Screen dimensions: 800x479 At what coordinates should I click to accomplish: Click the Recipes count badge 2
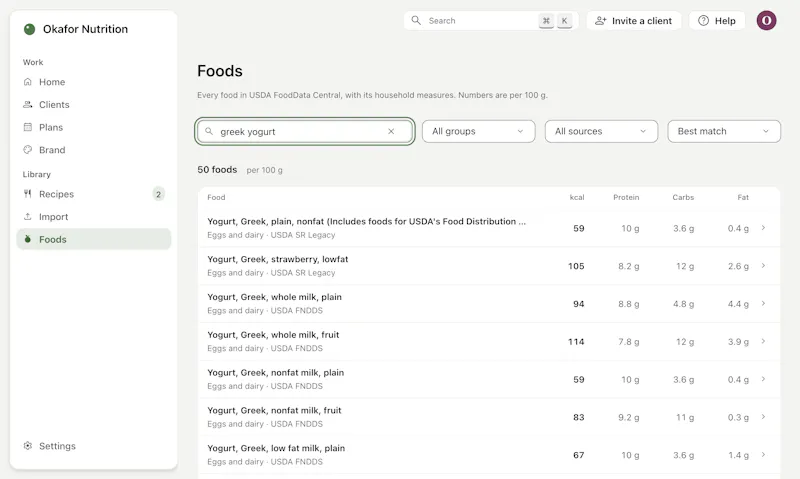159,194
